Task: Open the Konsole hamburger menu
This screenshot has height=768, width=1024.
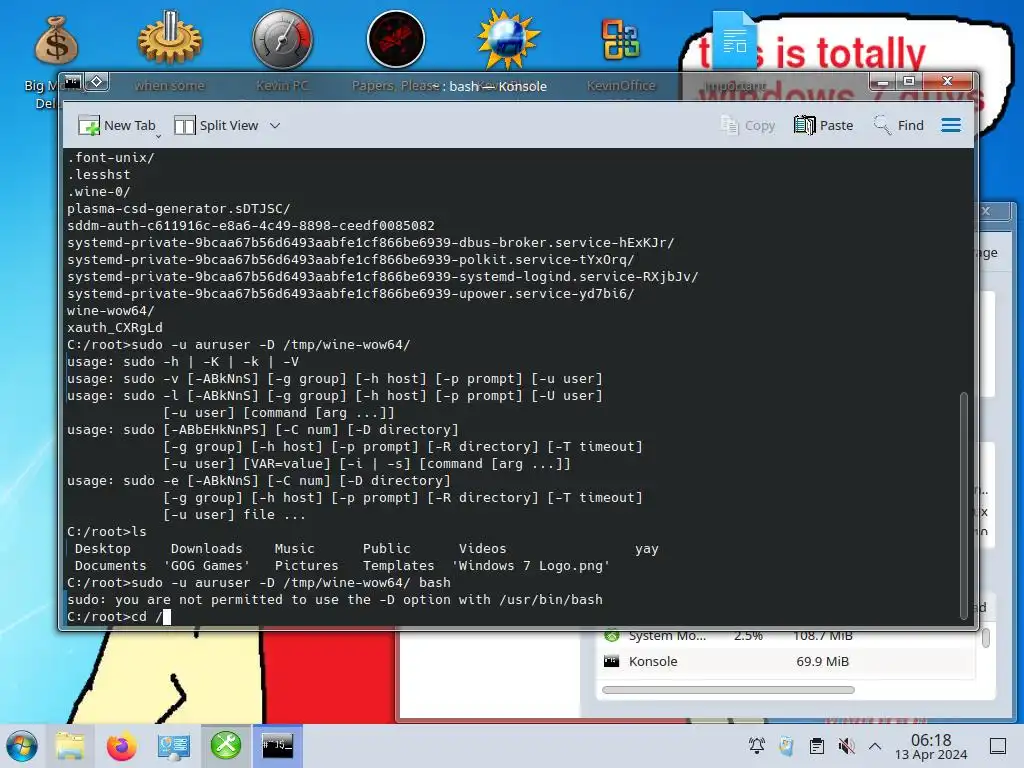Action: coord(951,125)
